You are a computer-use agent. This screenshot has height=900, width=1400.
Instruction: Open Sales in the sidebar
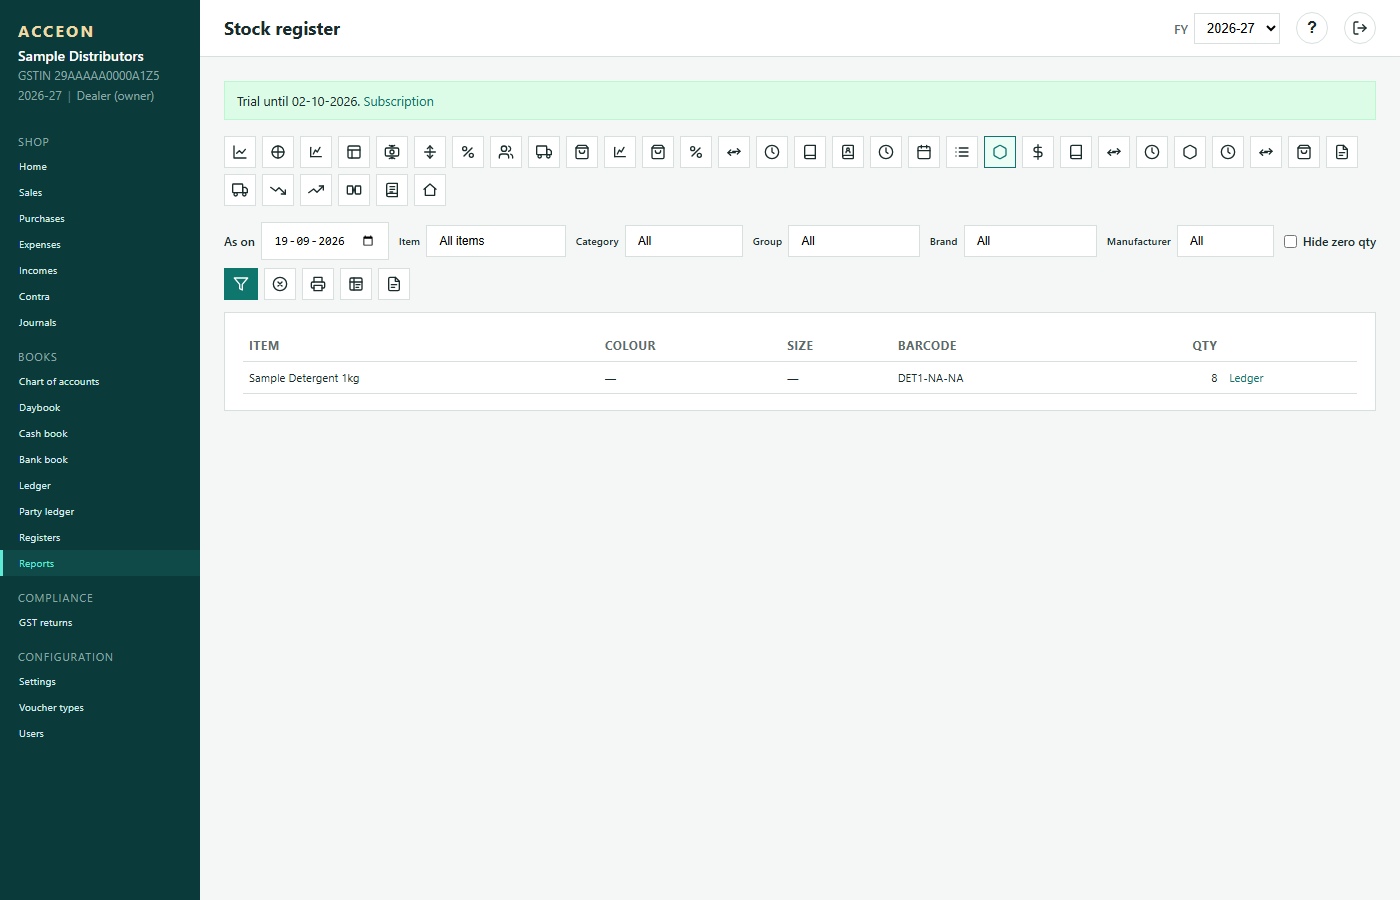100,193
